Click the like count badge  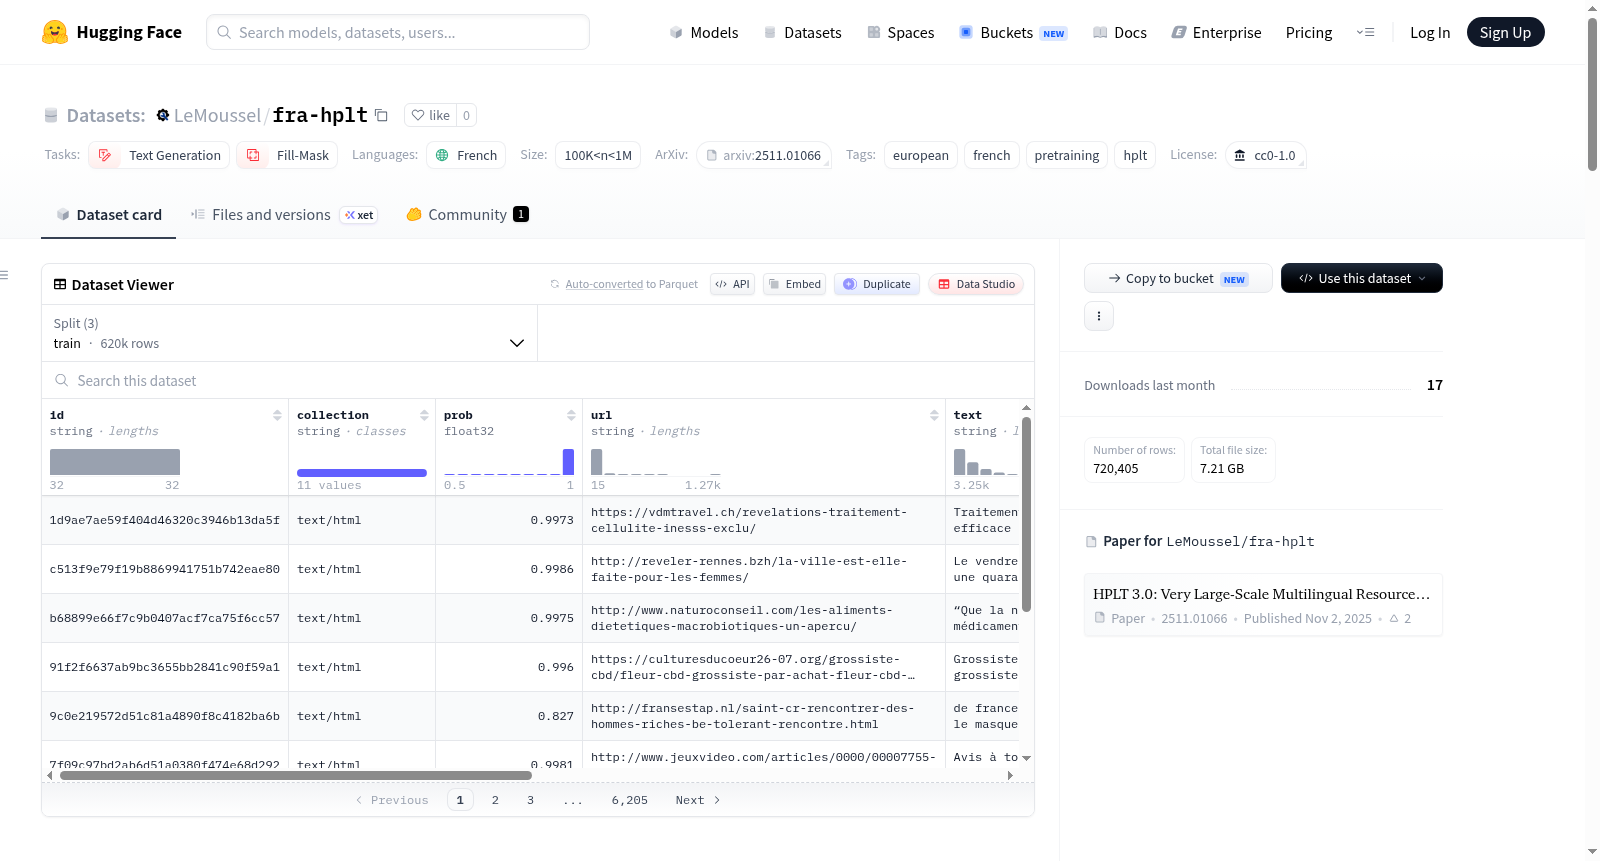pyautogui.click(x=466, y=115)
